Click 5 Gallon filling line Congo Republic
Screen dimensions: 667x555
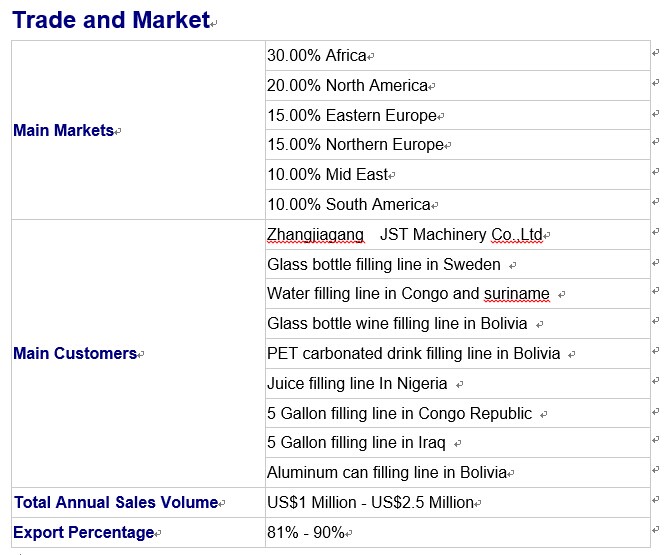(x=458, y=413)
